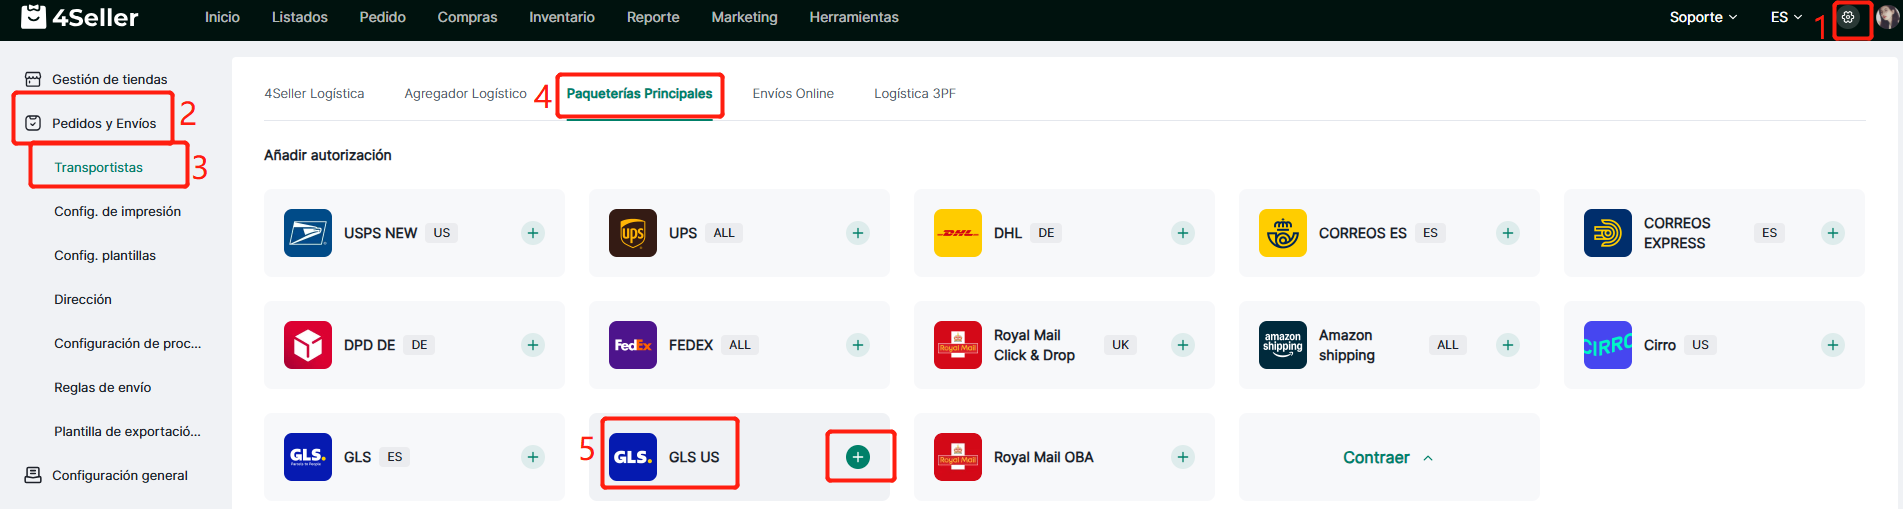Add authorization for Cirro
1903x509 pixels.
(1833, 345)
